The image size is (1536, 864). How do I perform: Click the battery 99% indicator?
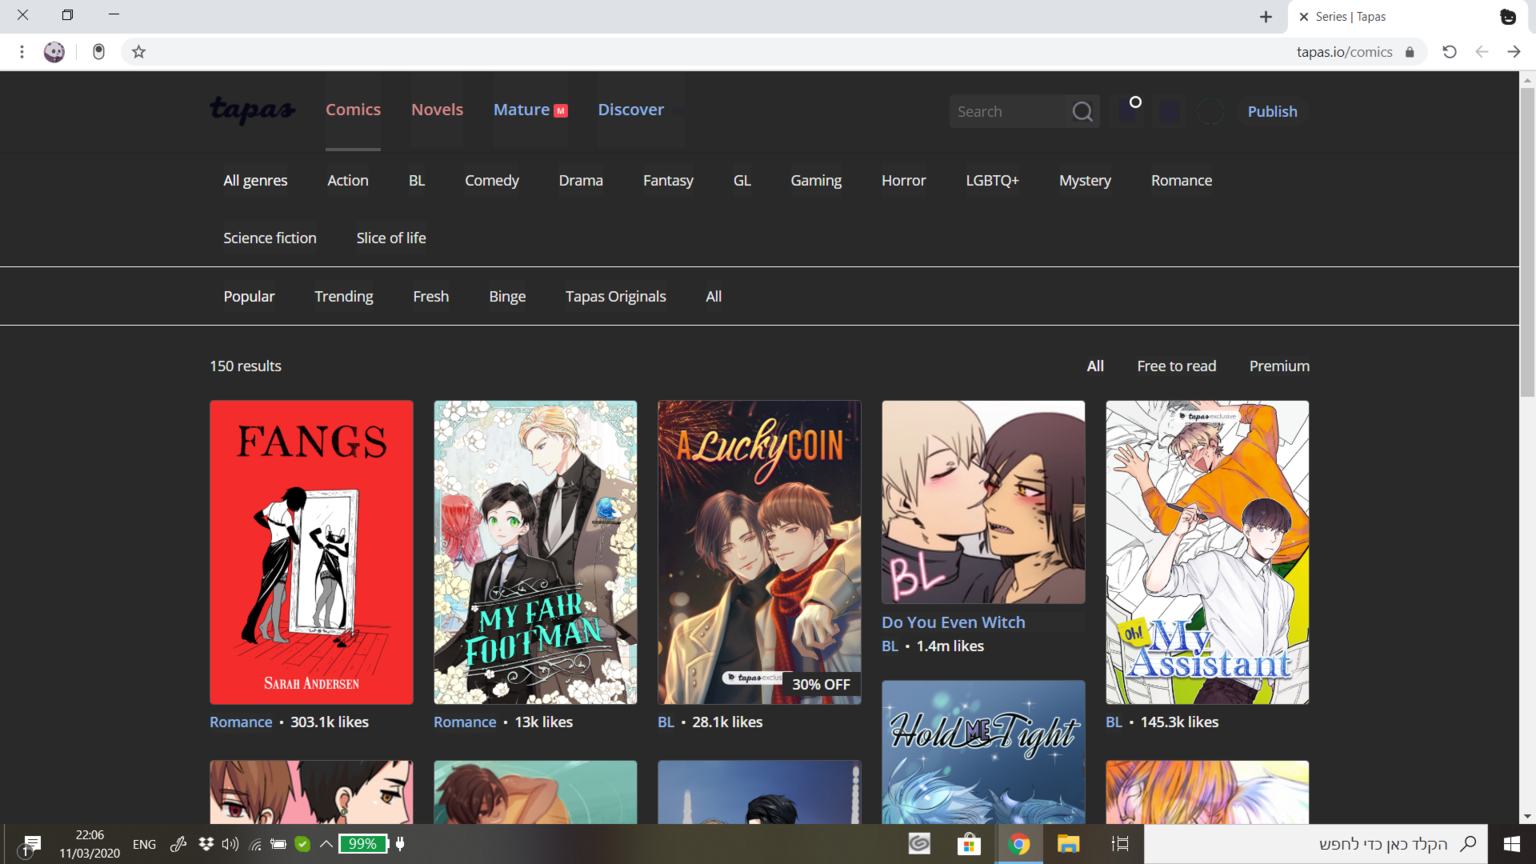pyautogui.click(x=363, y=844)
